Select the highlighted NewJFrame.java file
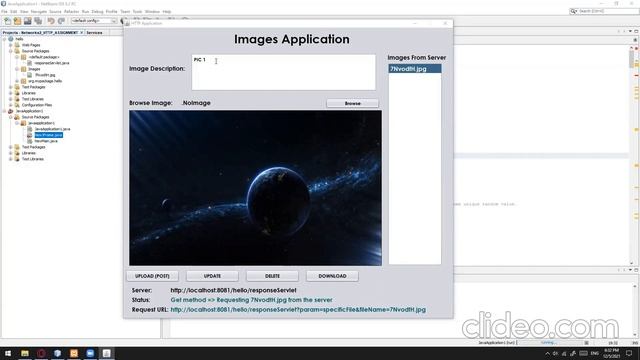Viewport: 640px width, 360px height. point(49,135)
